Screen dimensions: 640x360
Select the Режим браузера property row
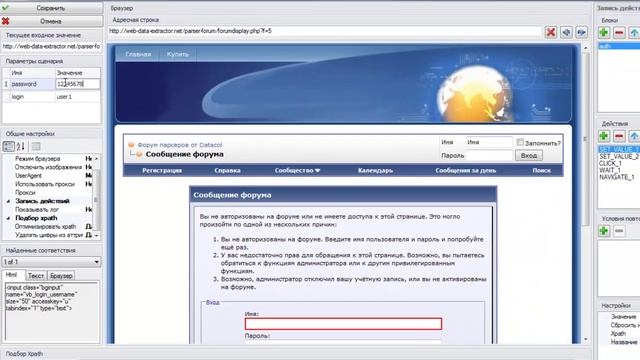tap(48, 158)
